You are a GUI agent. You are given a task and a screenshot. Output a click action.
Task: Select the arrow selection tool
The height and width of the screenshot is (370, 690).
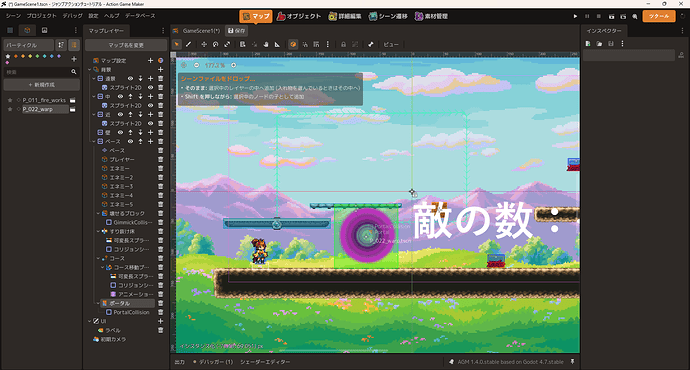pyautogui.click(x=176, y=44)
